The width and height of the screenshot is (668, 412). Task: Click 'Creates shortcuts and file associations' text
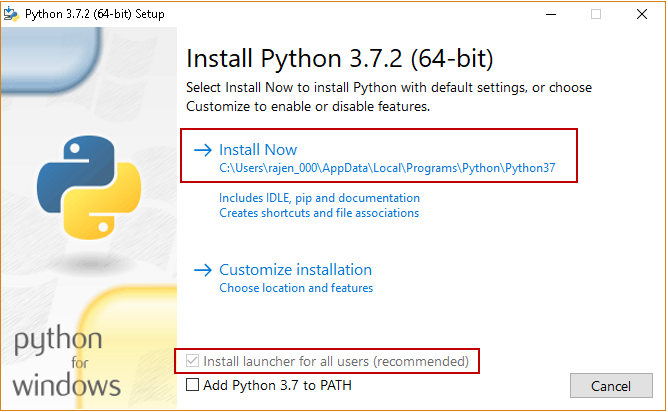pos(319,213)
